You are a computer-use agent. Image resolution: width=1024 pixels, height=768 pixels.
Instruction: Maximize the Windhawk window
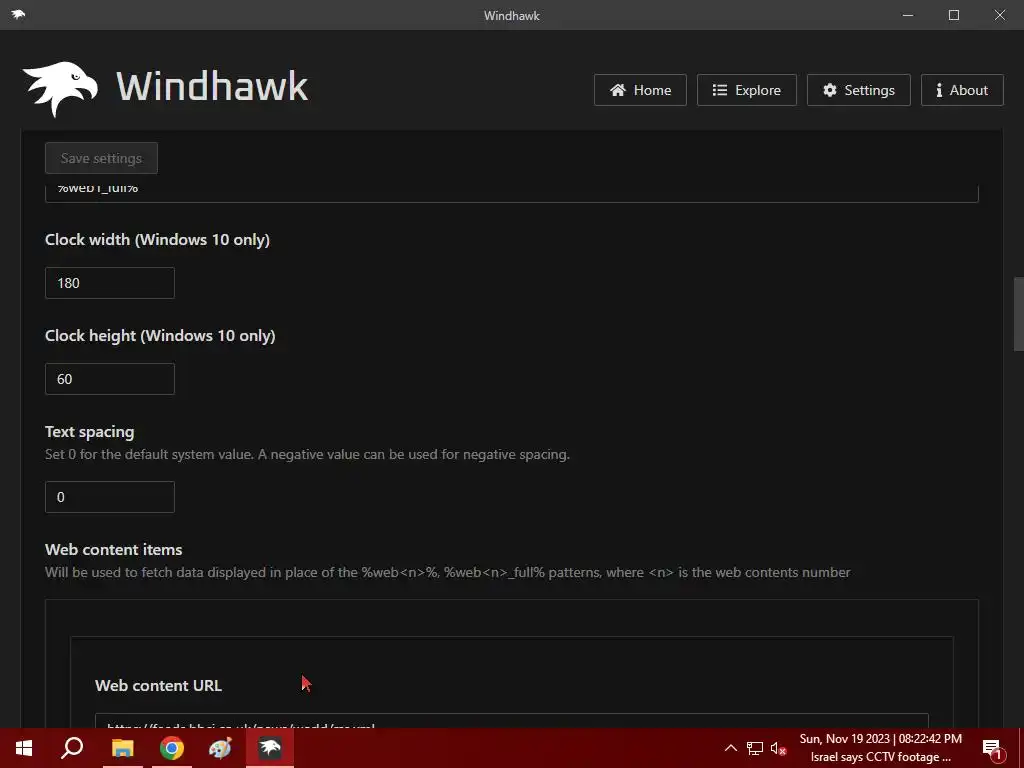953,15
